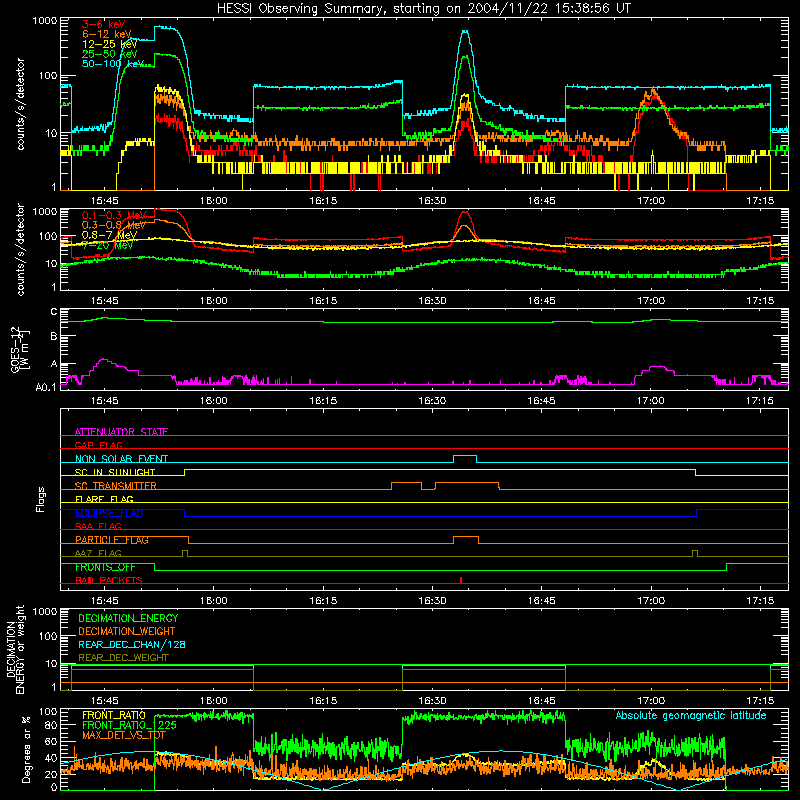Click the 16:45 tick under the MeV panel
This screenshot has height=800, width=800.
541,301
